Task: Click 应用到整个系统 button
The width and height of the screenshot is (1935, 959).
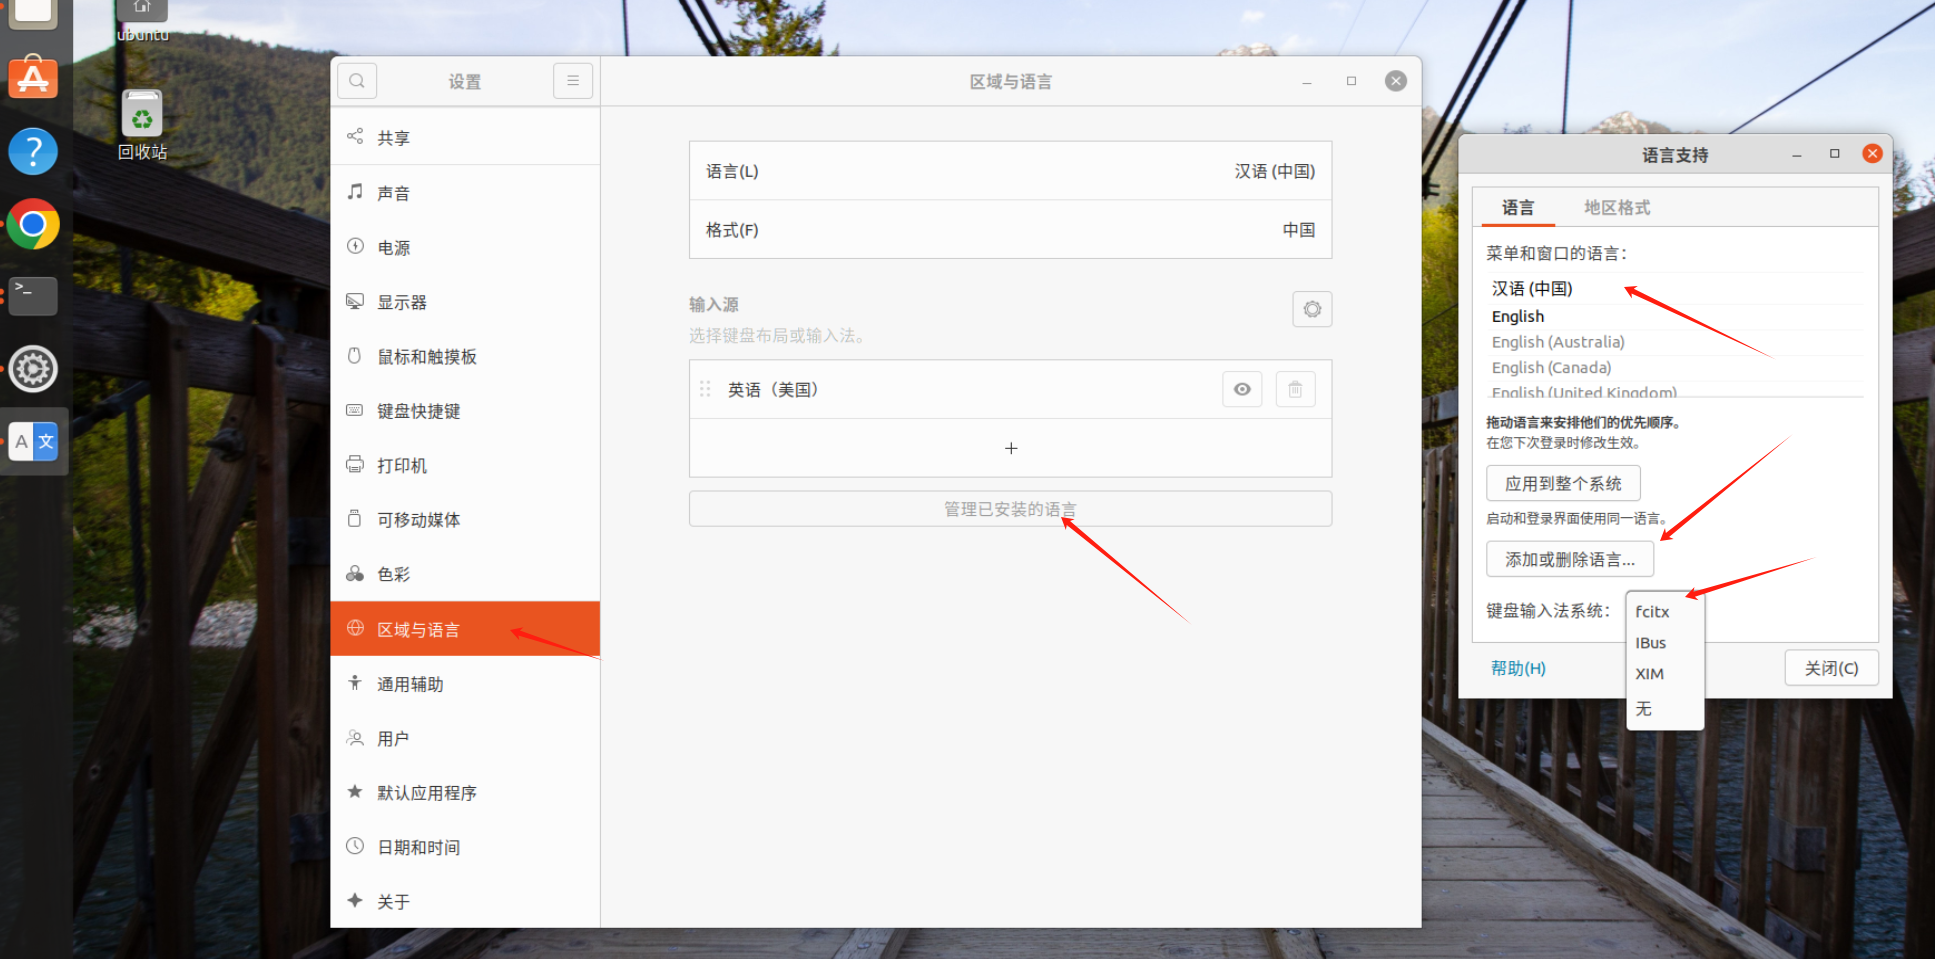Action: click(x=1563, y=484)
